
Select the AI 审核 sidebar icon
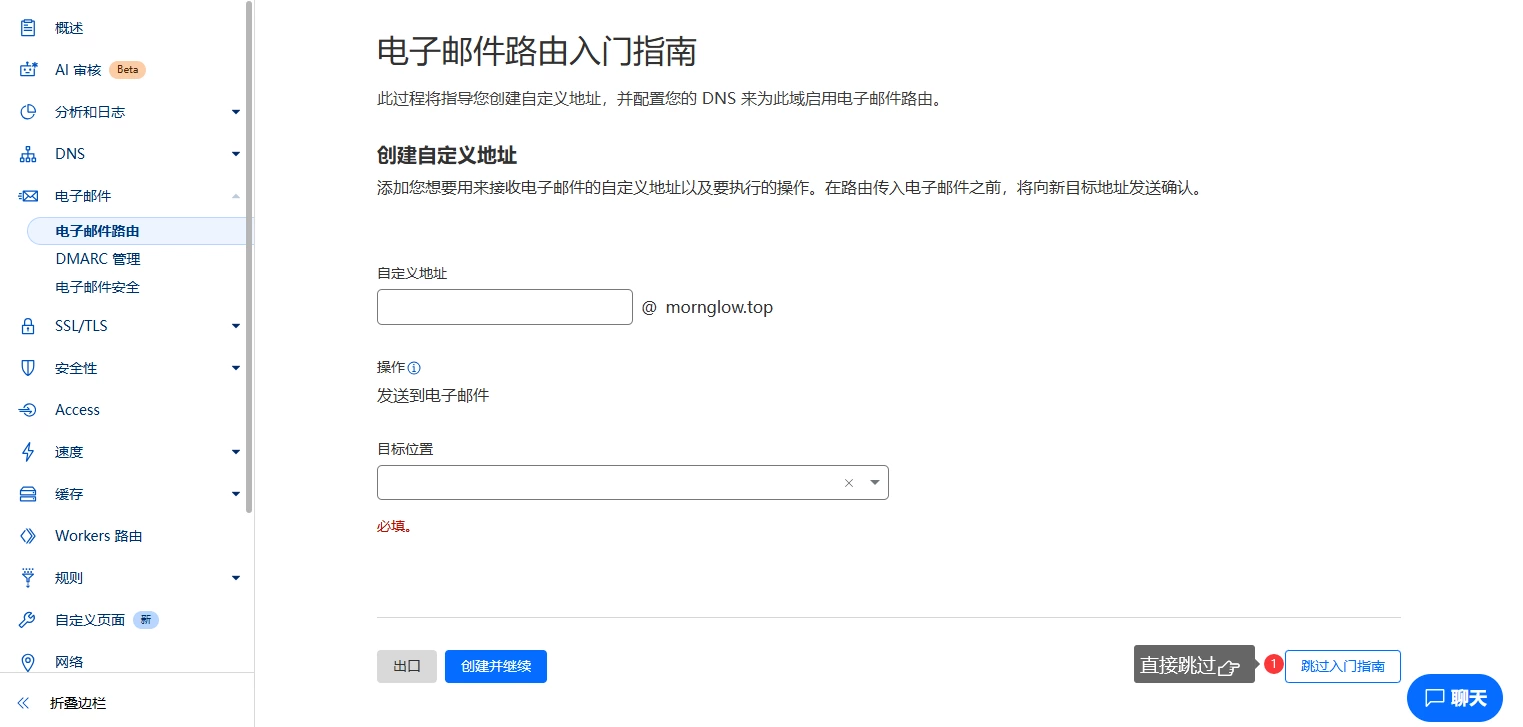pos(29,69)
